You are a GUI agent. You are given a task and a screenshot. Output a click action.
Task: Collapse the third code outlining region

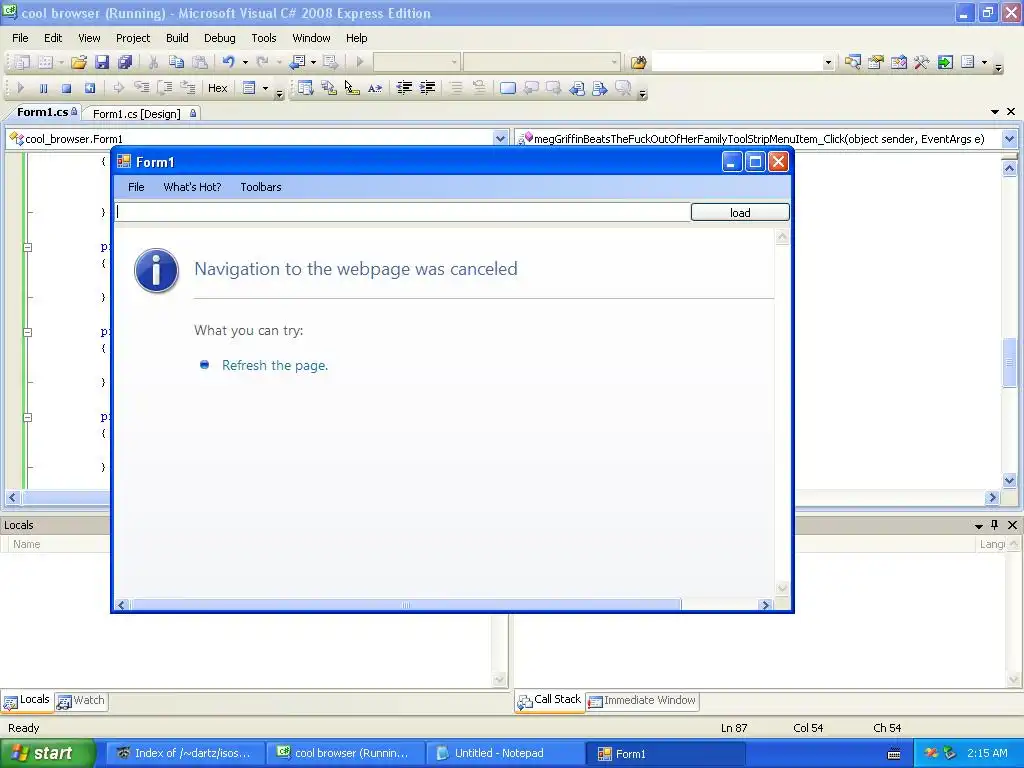click(x=27, y=417)
